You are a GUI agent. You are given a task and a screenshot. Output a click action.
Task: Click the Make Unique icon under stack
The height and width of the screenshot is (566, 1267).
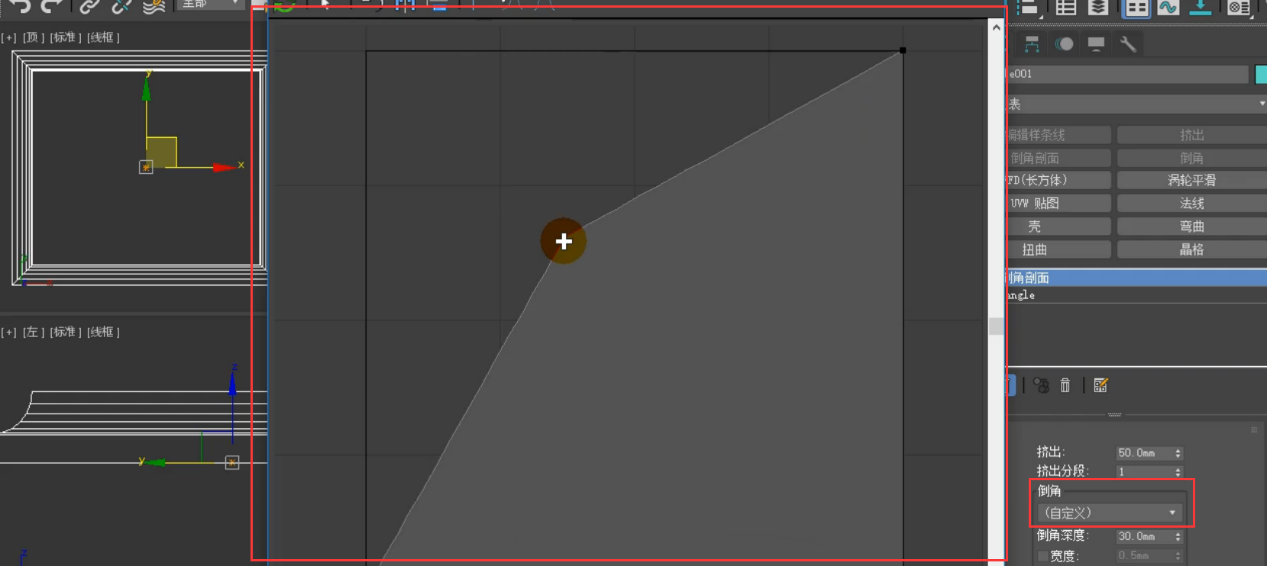pyautogui.click(x=1041, y=385)
